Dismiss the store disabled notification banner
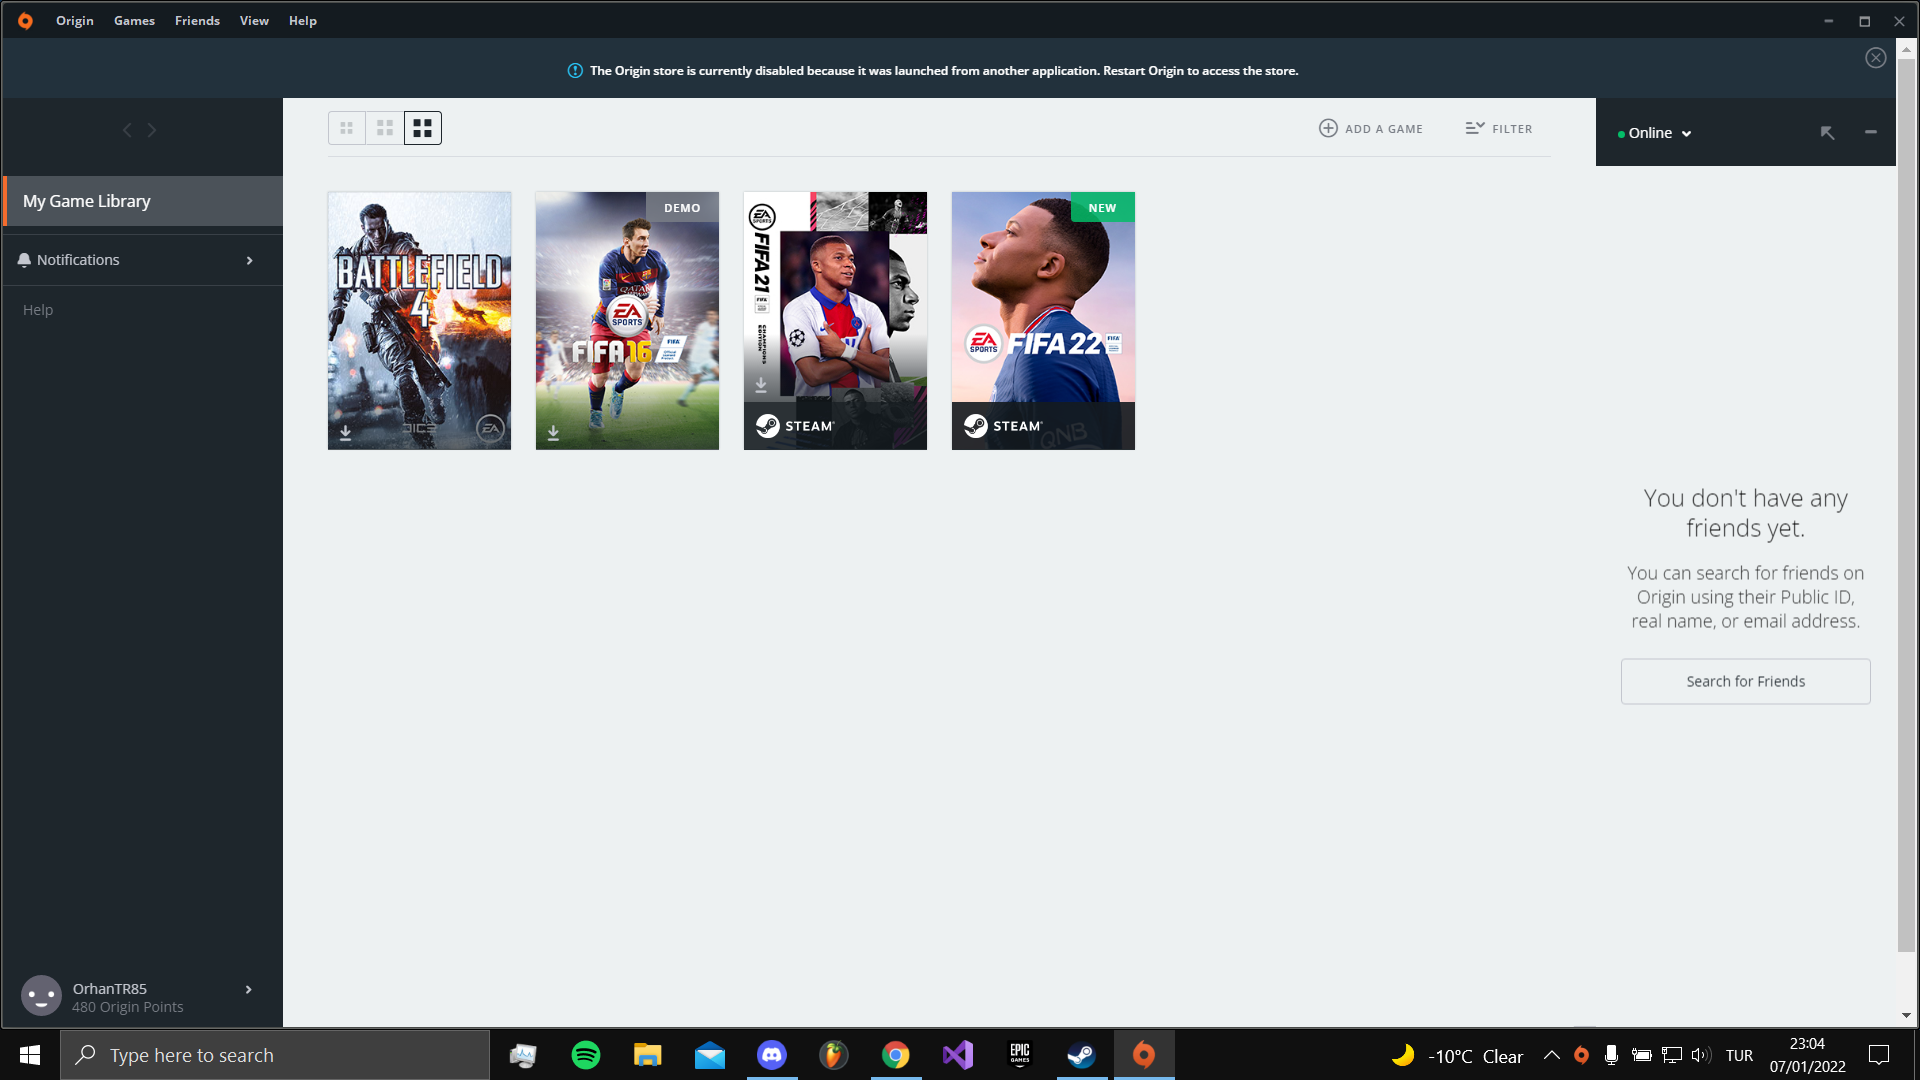Screen dimensions: 1920x1080 pos(1875,58)
